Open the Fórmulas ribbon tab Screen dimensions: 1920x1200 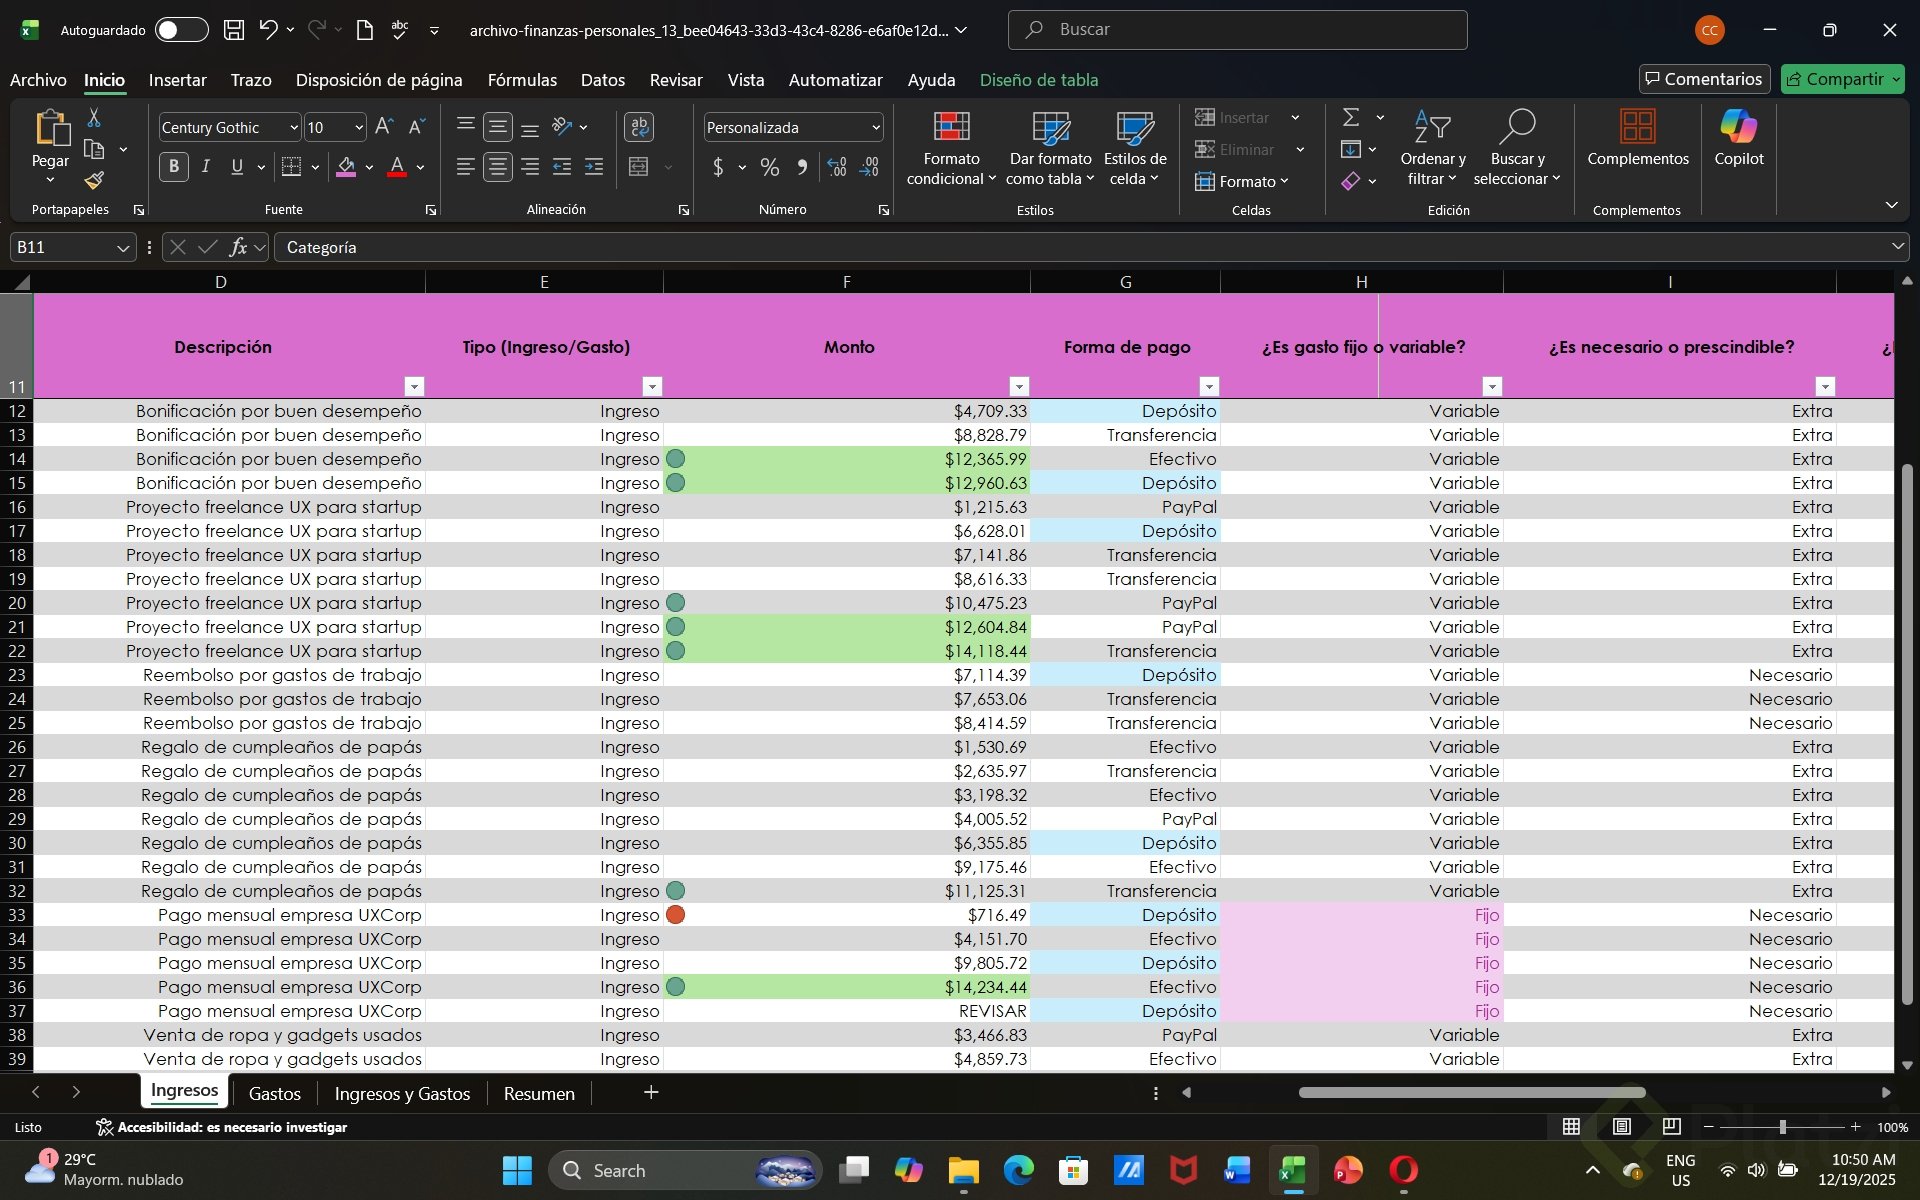[522, 80]
